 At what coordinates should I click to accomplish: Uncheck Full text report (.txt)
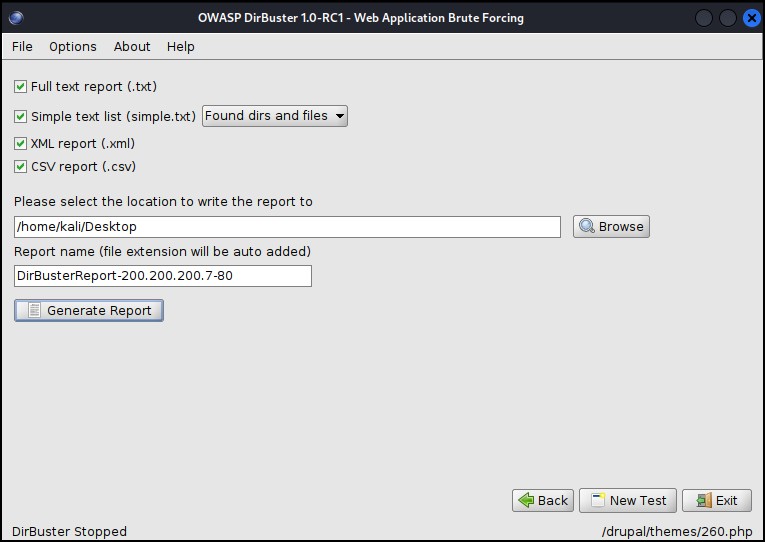coord(21,87)
